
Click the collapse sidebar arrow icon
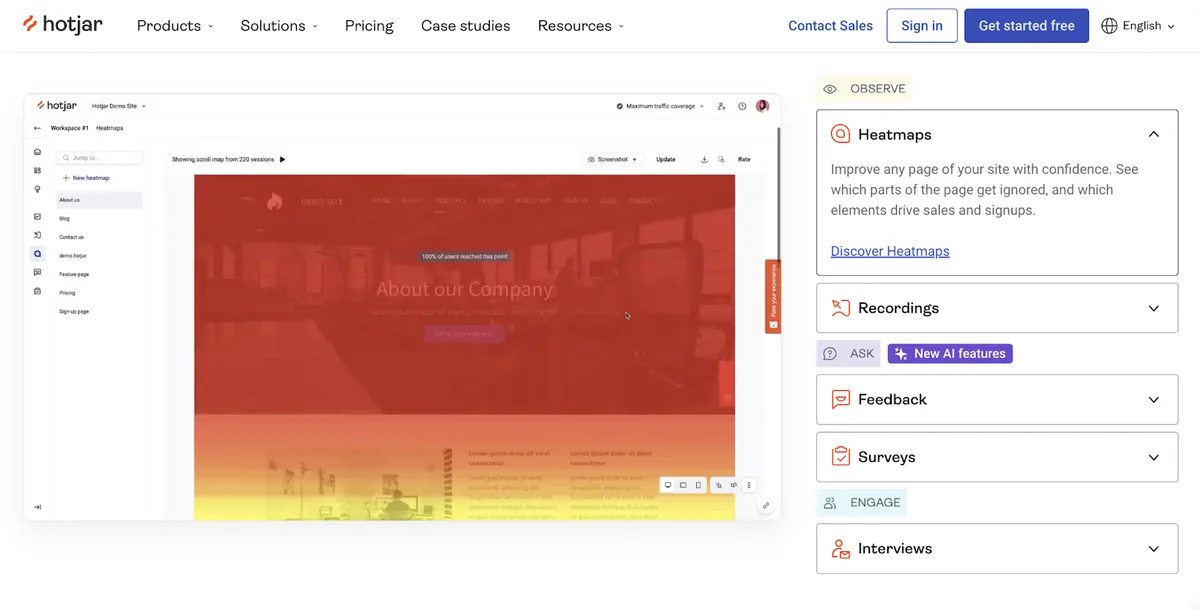pyautogui.click(x=38, y=507)
